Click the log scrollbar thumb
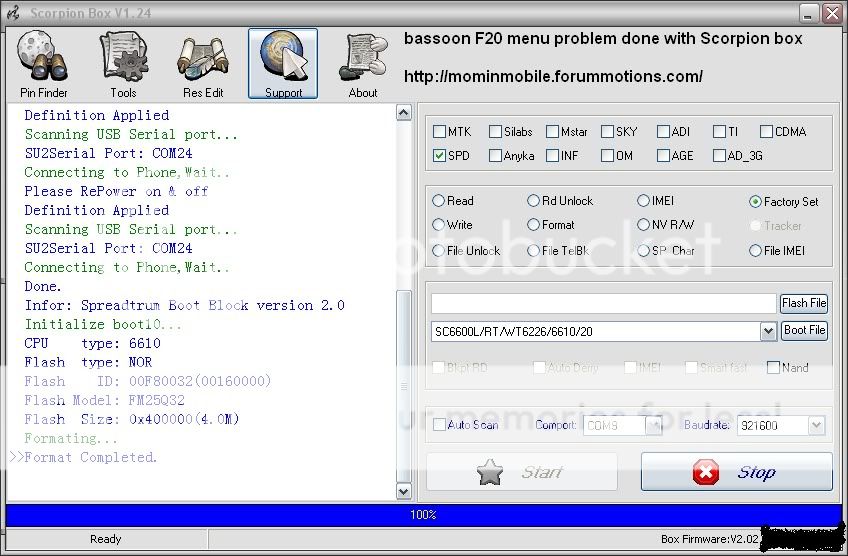Viewport: 848px width, 556px height. click(x=403, y=386)
